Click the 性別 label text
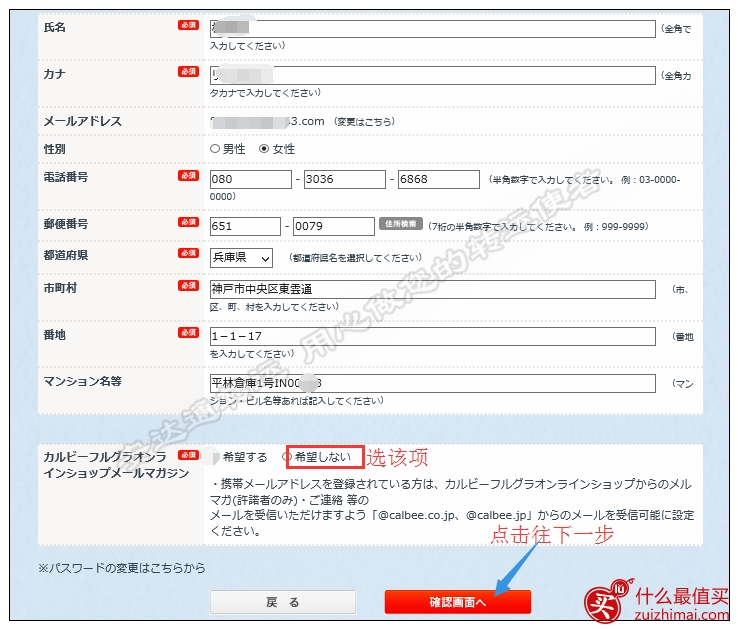The height and width of the screenshot is (629, 738). click(x=55, y=149)
